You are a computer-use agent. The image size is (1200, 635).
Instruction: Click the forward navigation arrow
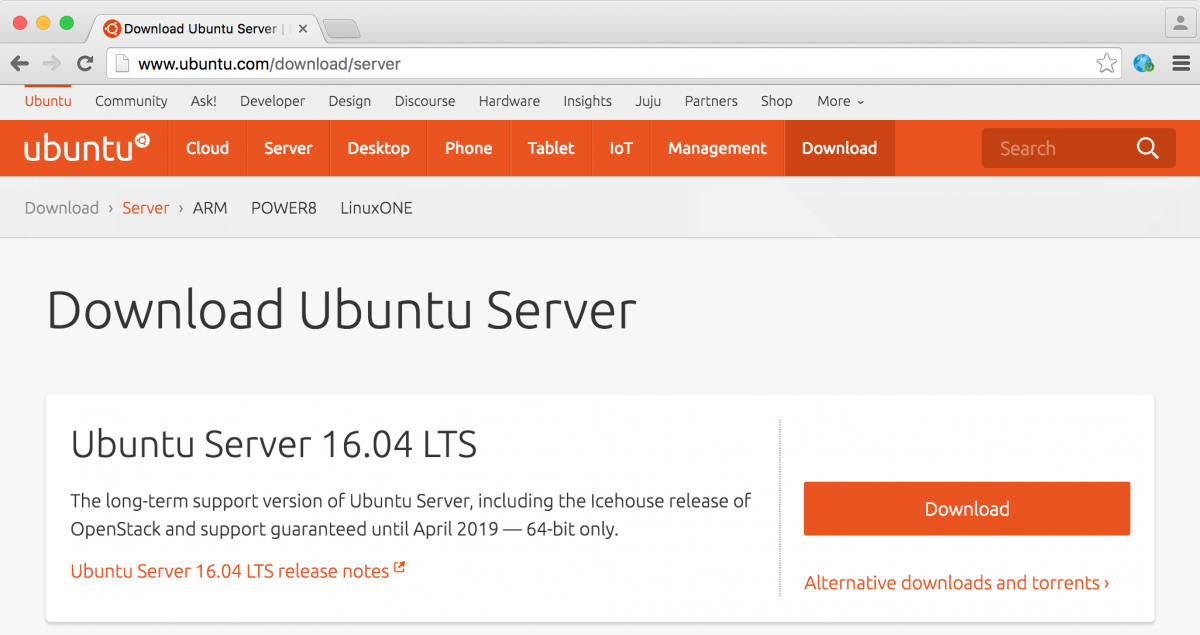tap(52, 62)
